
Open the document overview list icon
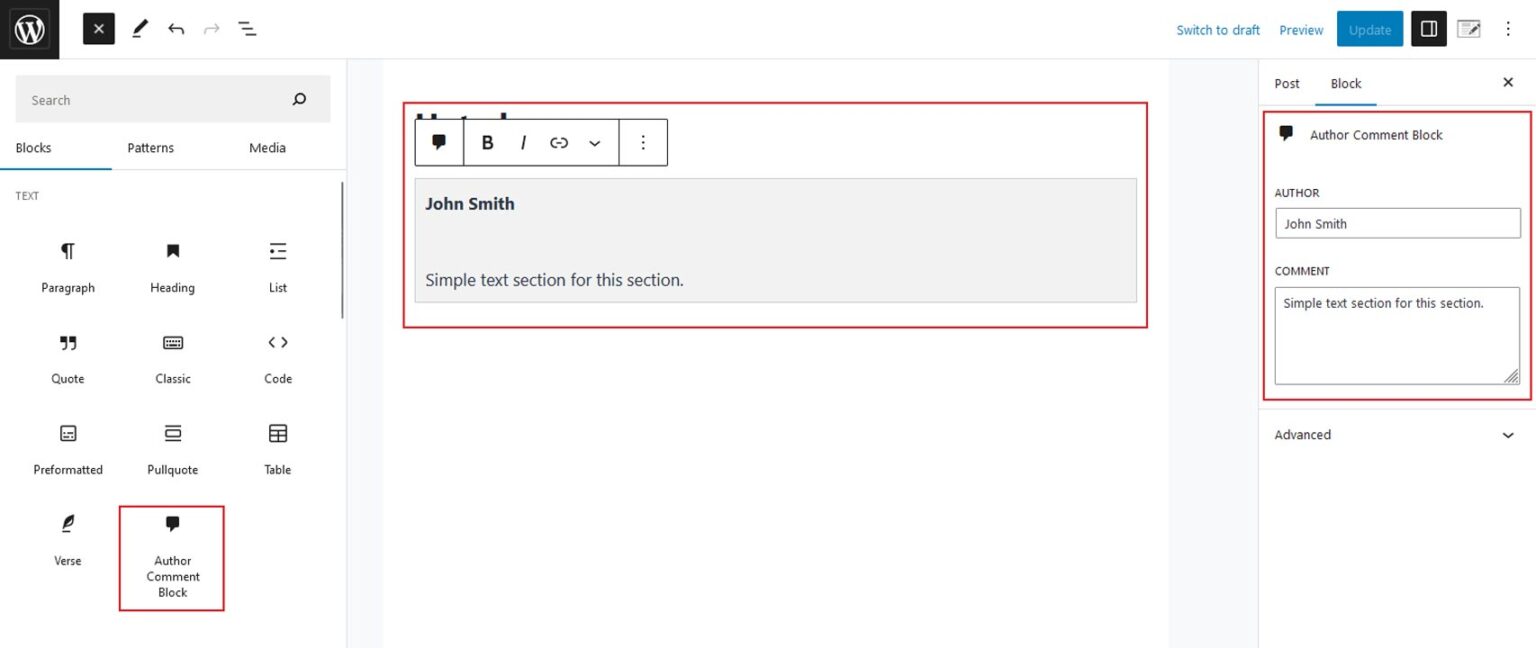[246, 29]
